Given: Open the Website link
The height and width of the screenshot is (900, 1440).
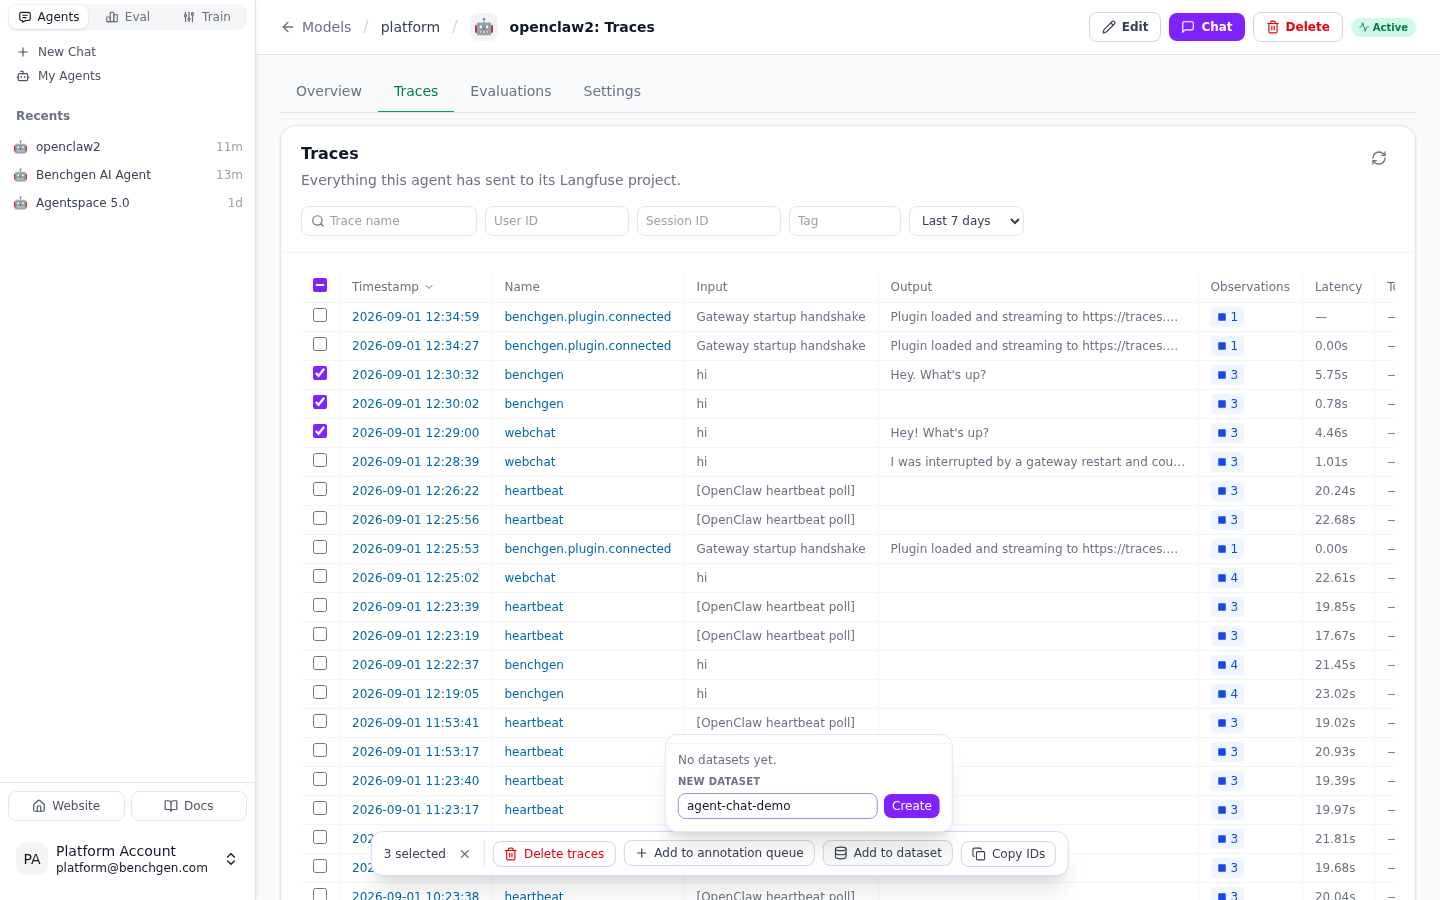Looking at the screenshot, I should pyautogui.click(x=66, y=806).
